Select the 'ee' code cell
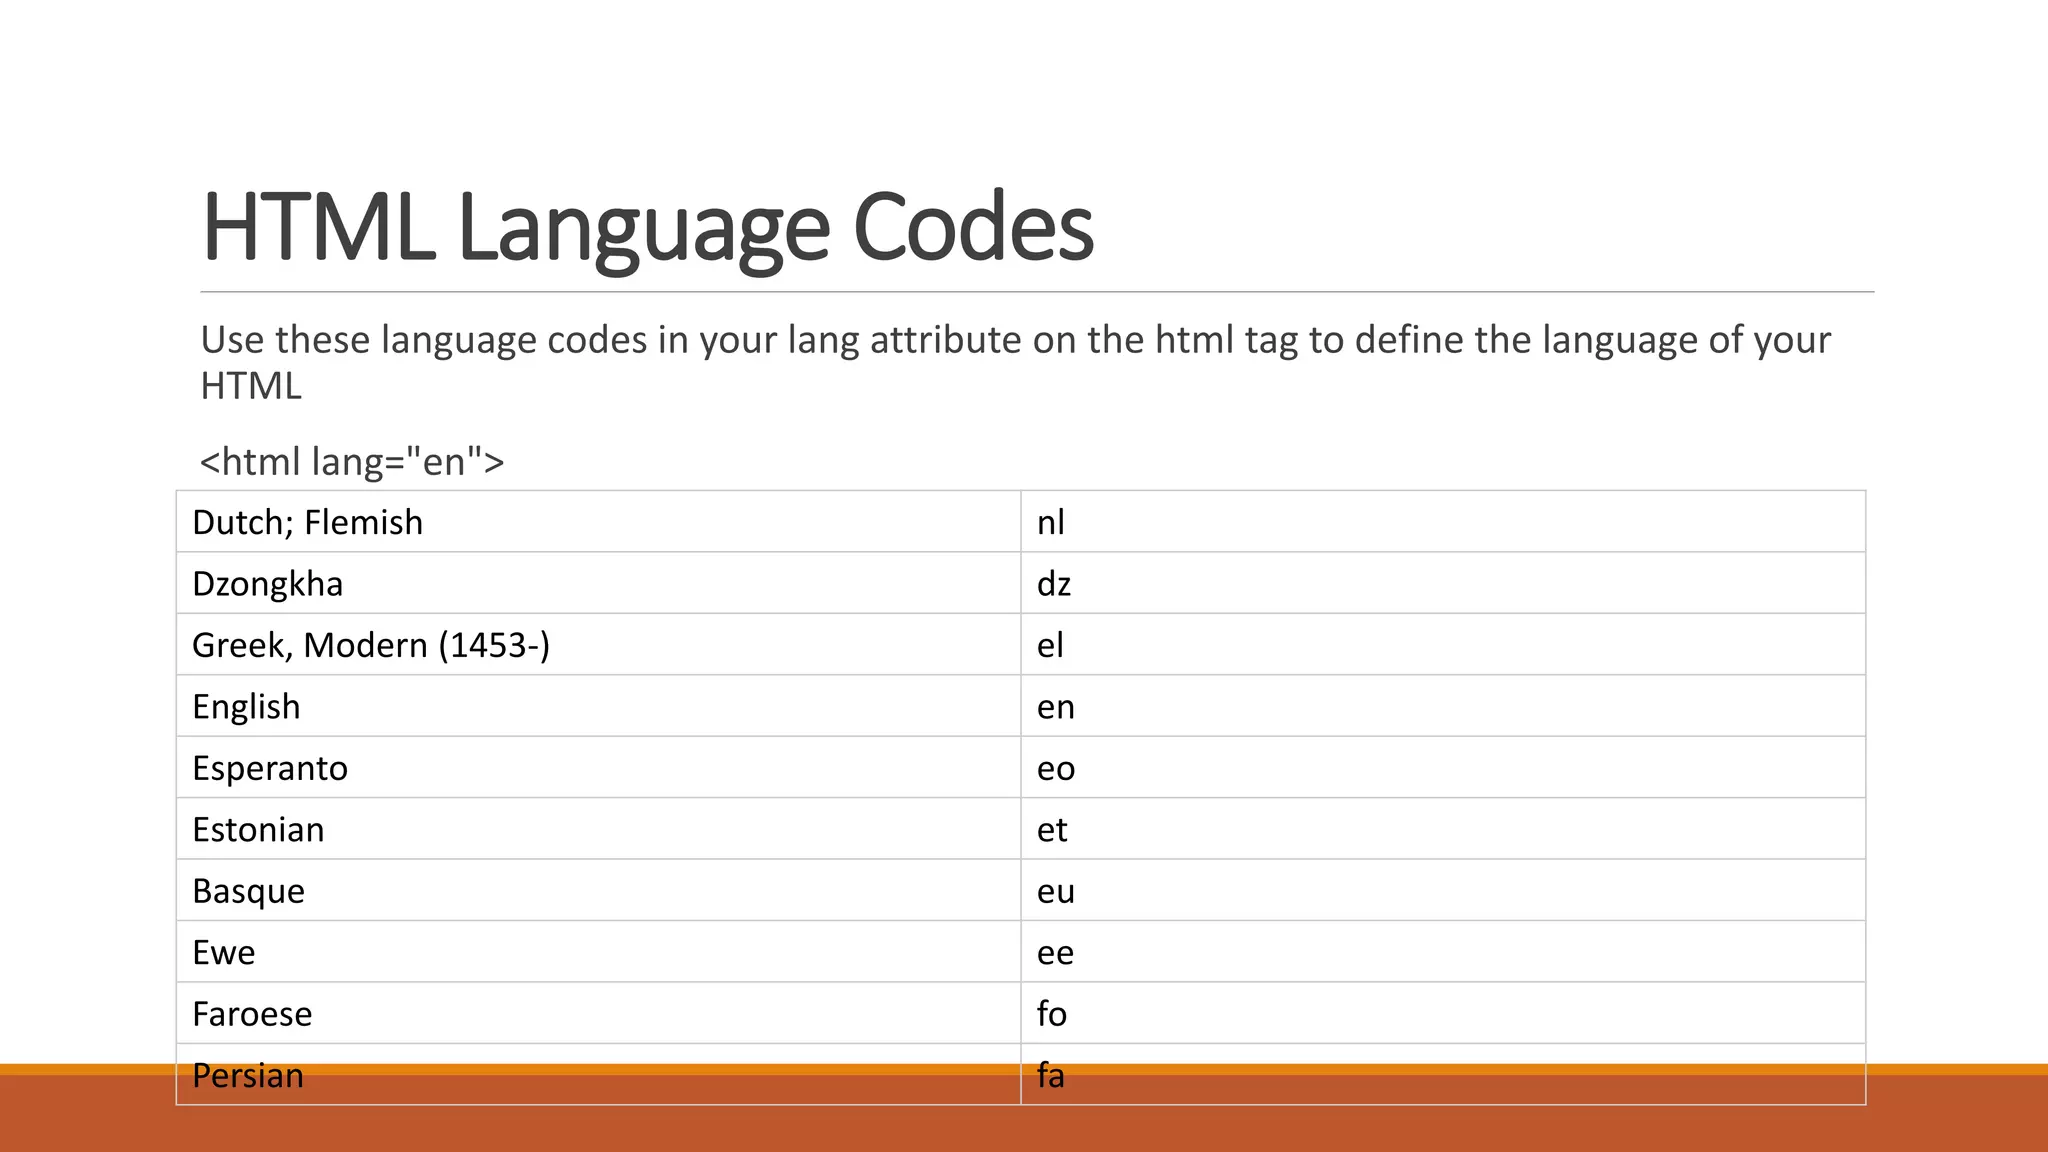This screenshot has width=2048, height=1152. [1443, 952]
